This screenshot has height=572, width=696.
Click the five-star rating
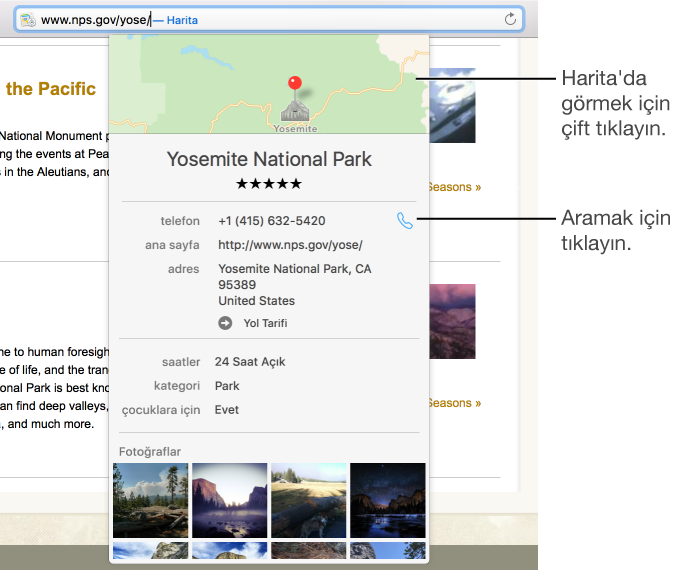pos(269,183)
